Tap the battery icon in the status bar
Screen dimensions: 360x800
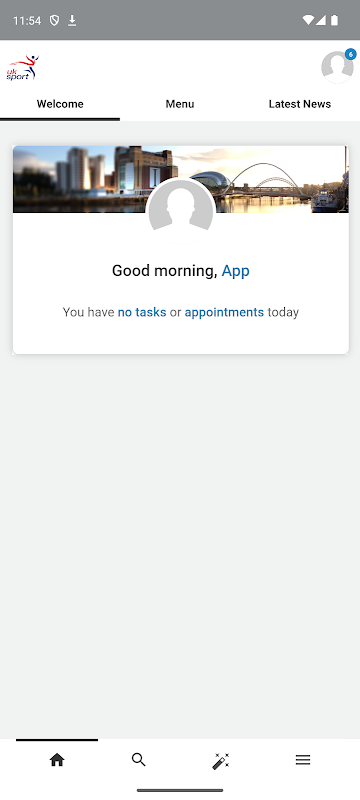click(335, 20)
